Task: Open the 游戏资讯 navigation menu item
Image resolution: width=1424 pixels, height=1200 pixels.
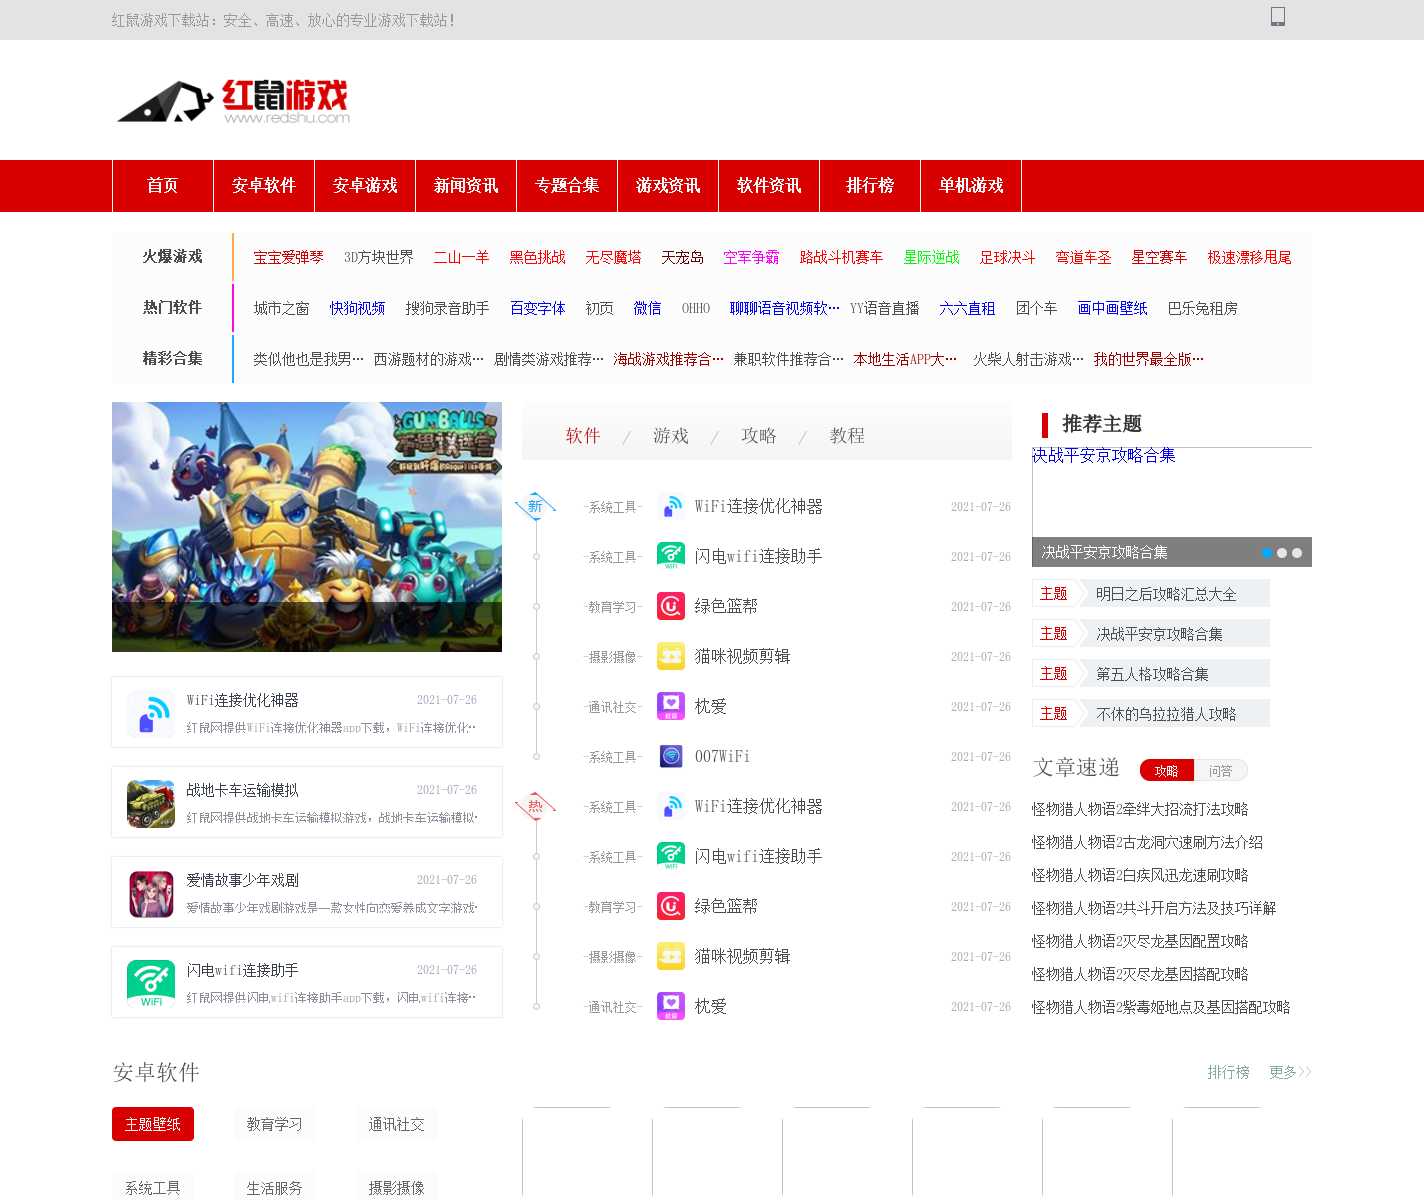Action: (x=668, y=186)
